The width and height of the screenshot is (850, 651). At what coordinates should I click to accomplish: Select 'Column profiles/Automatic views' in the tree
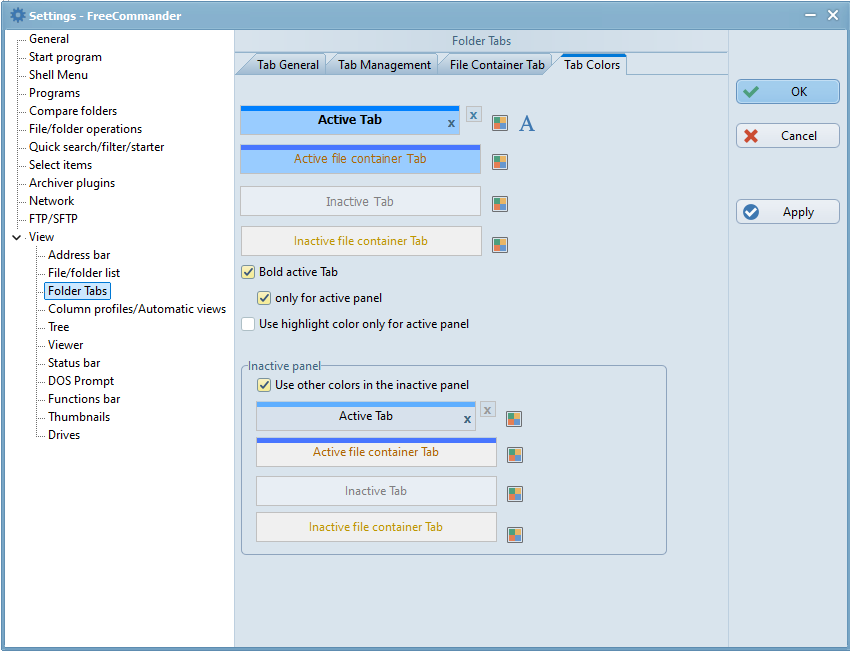tap(137, 309)
